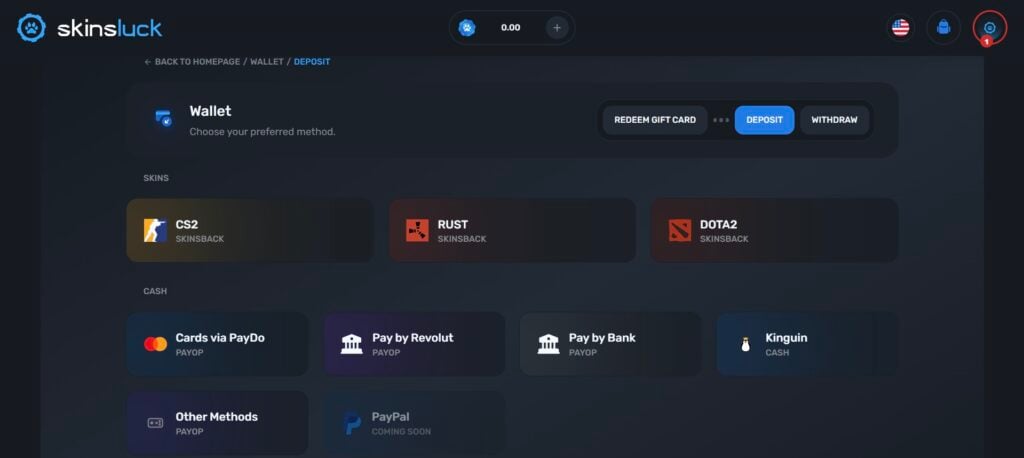Open Redeem Gift Card
Screen dimensions: 1024x458
pyautogui.click(x=655, y=120)
